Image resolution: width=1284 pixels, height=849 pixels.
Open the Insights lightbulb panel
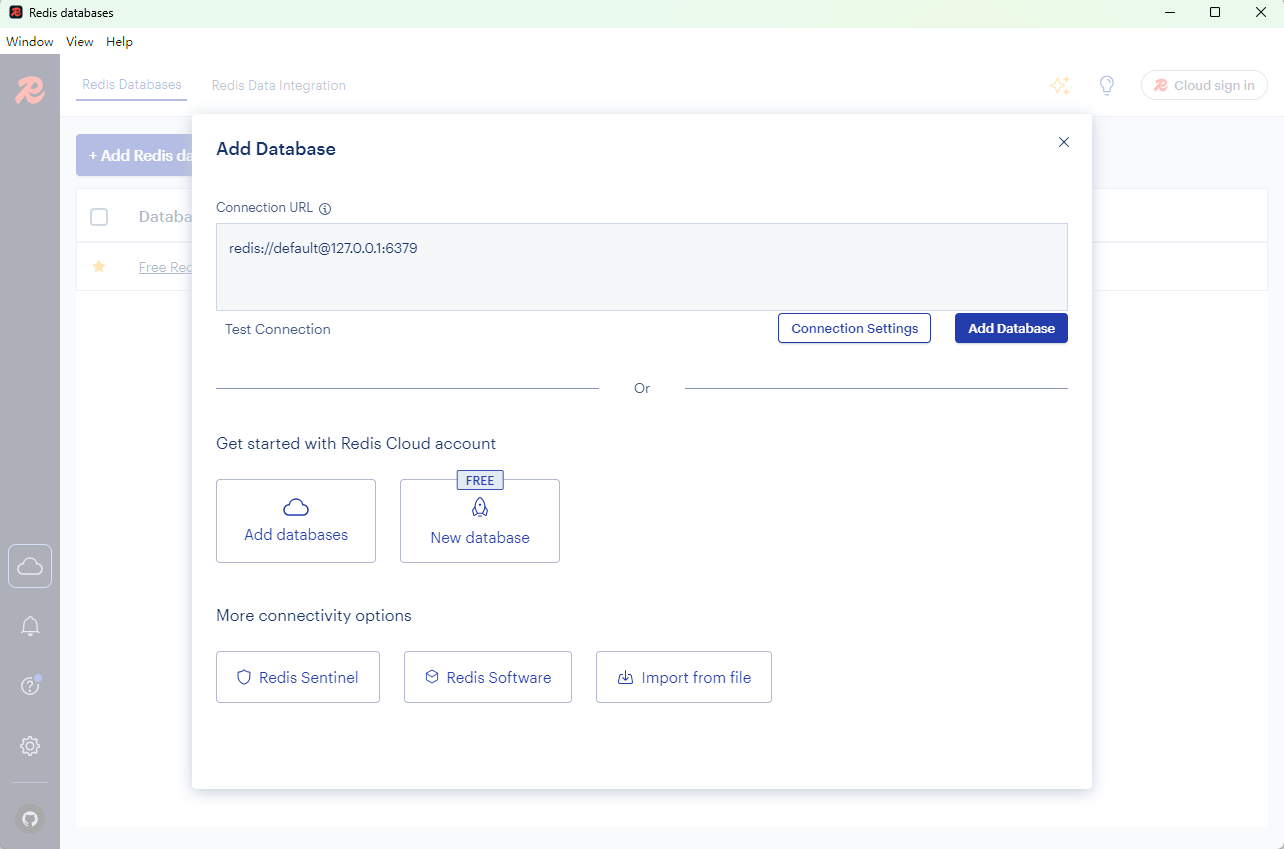(1107, 85)
